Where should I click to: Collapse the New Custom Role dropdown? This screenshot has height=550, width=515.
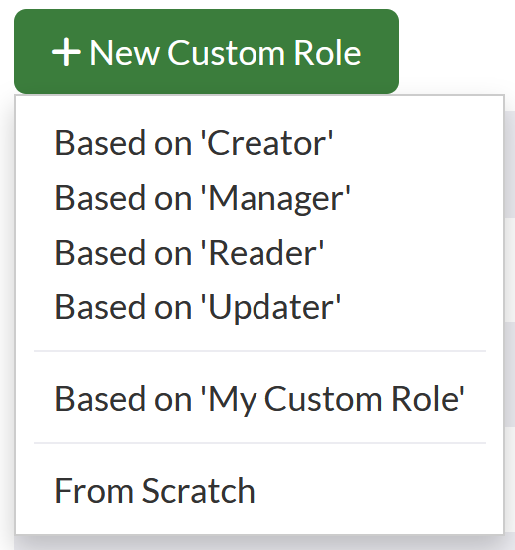206,52
